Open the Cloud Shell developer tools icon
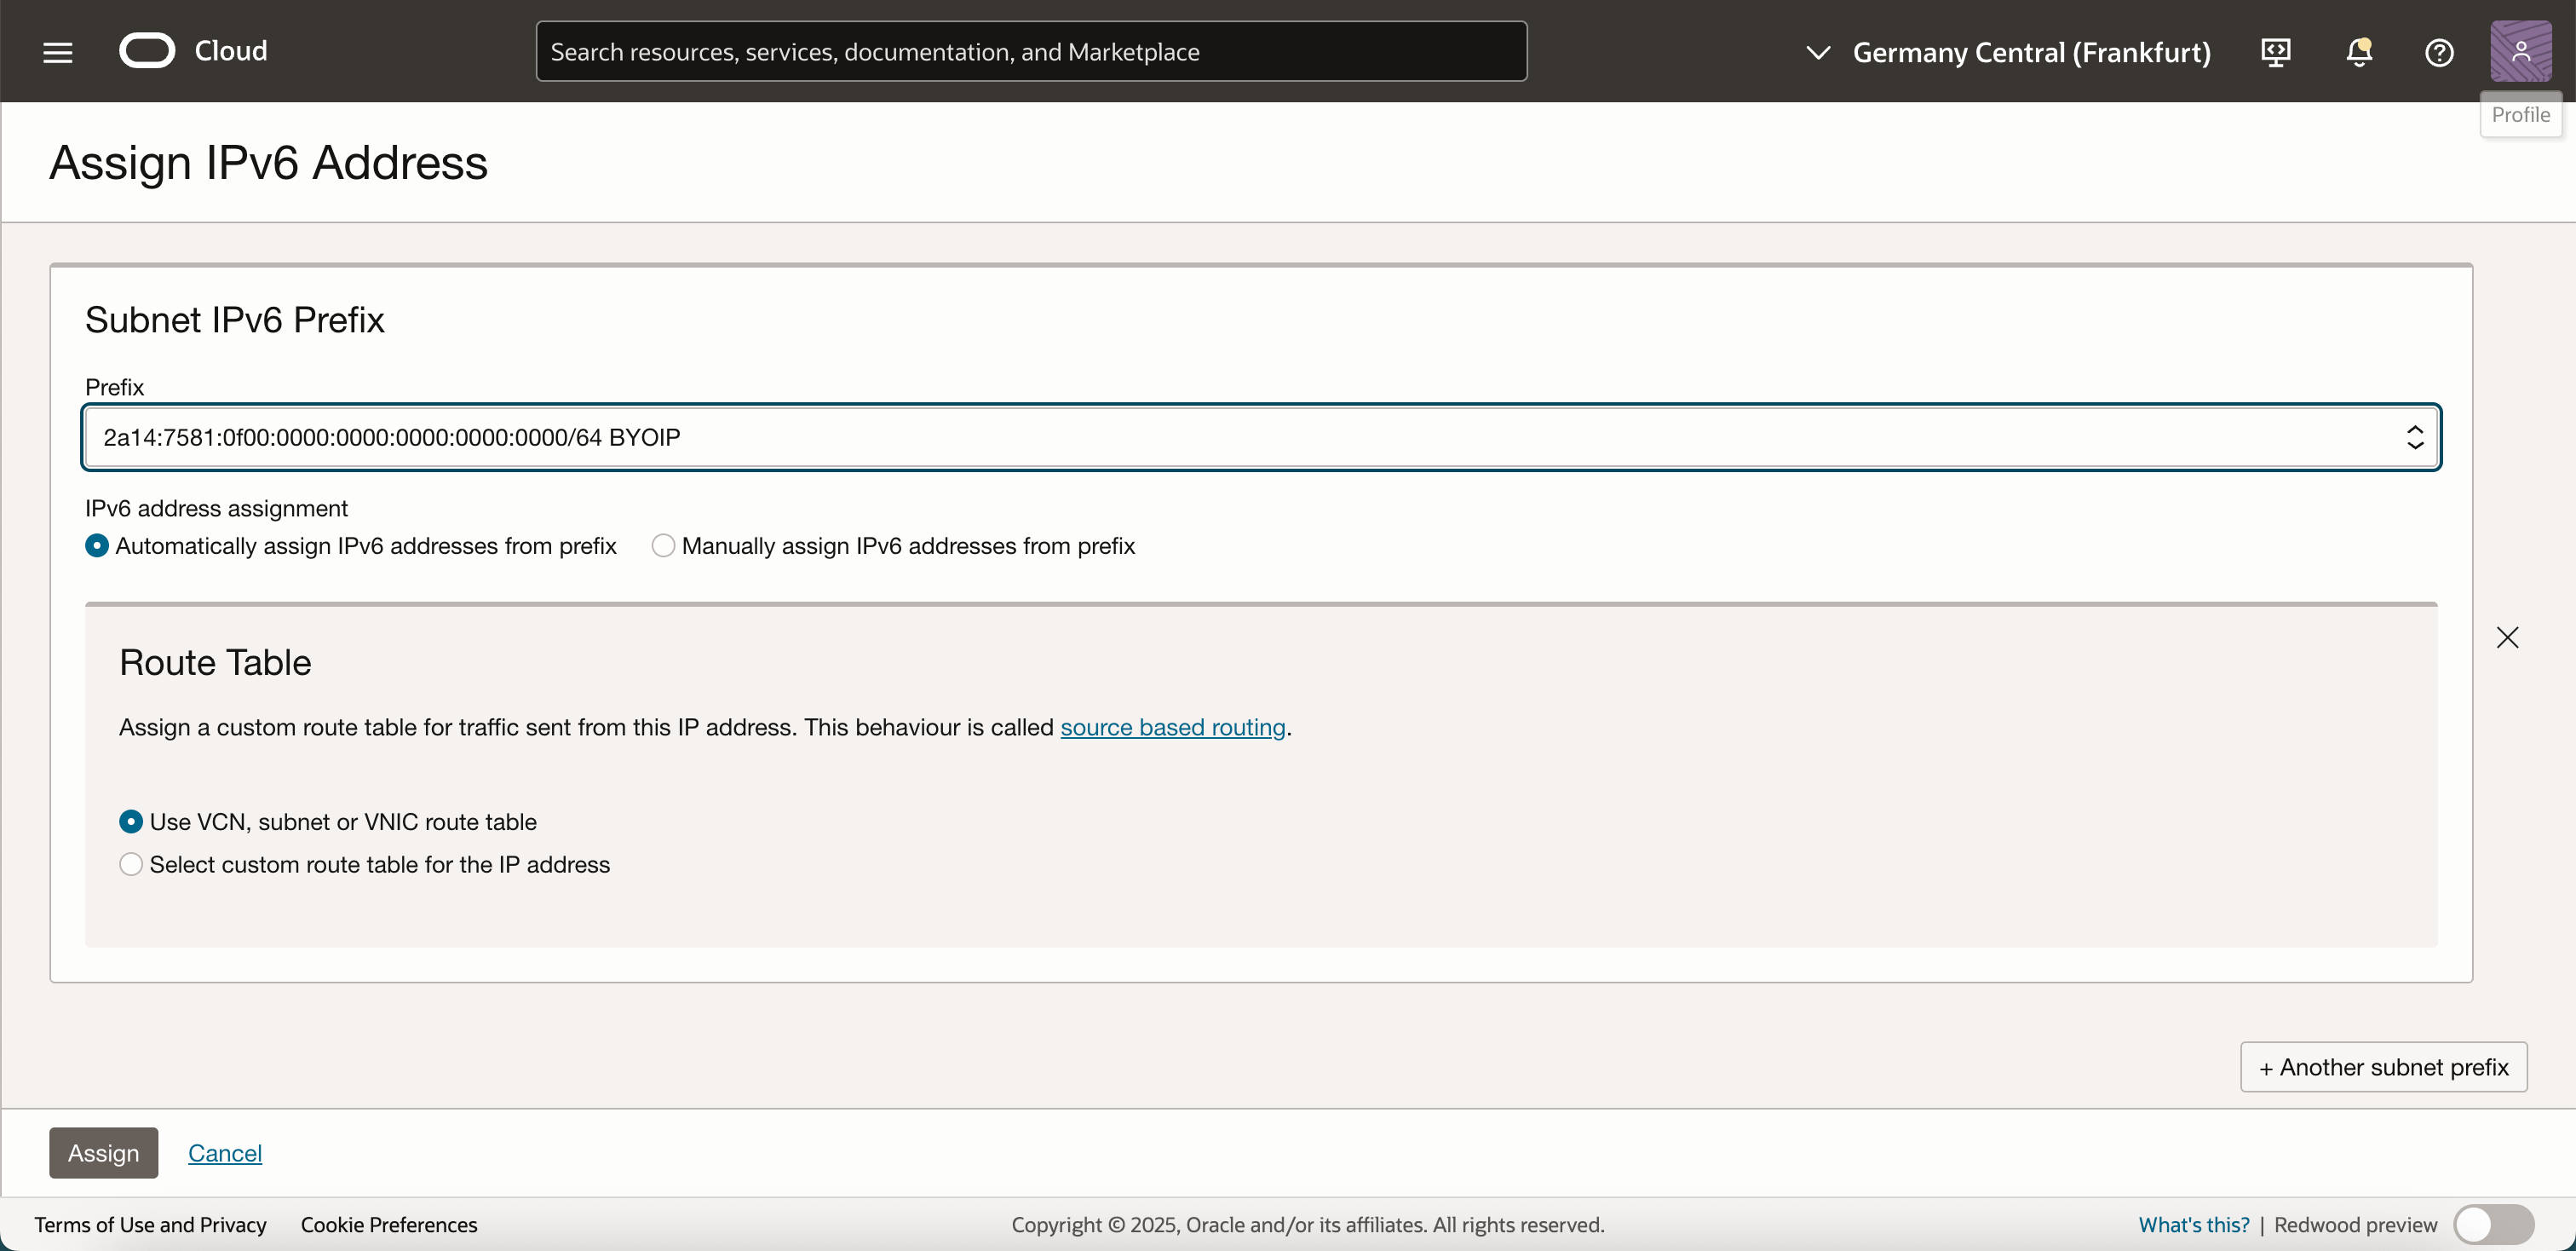The image size is (2576, 1251). pos(2276,52)
